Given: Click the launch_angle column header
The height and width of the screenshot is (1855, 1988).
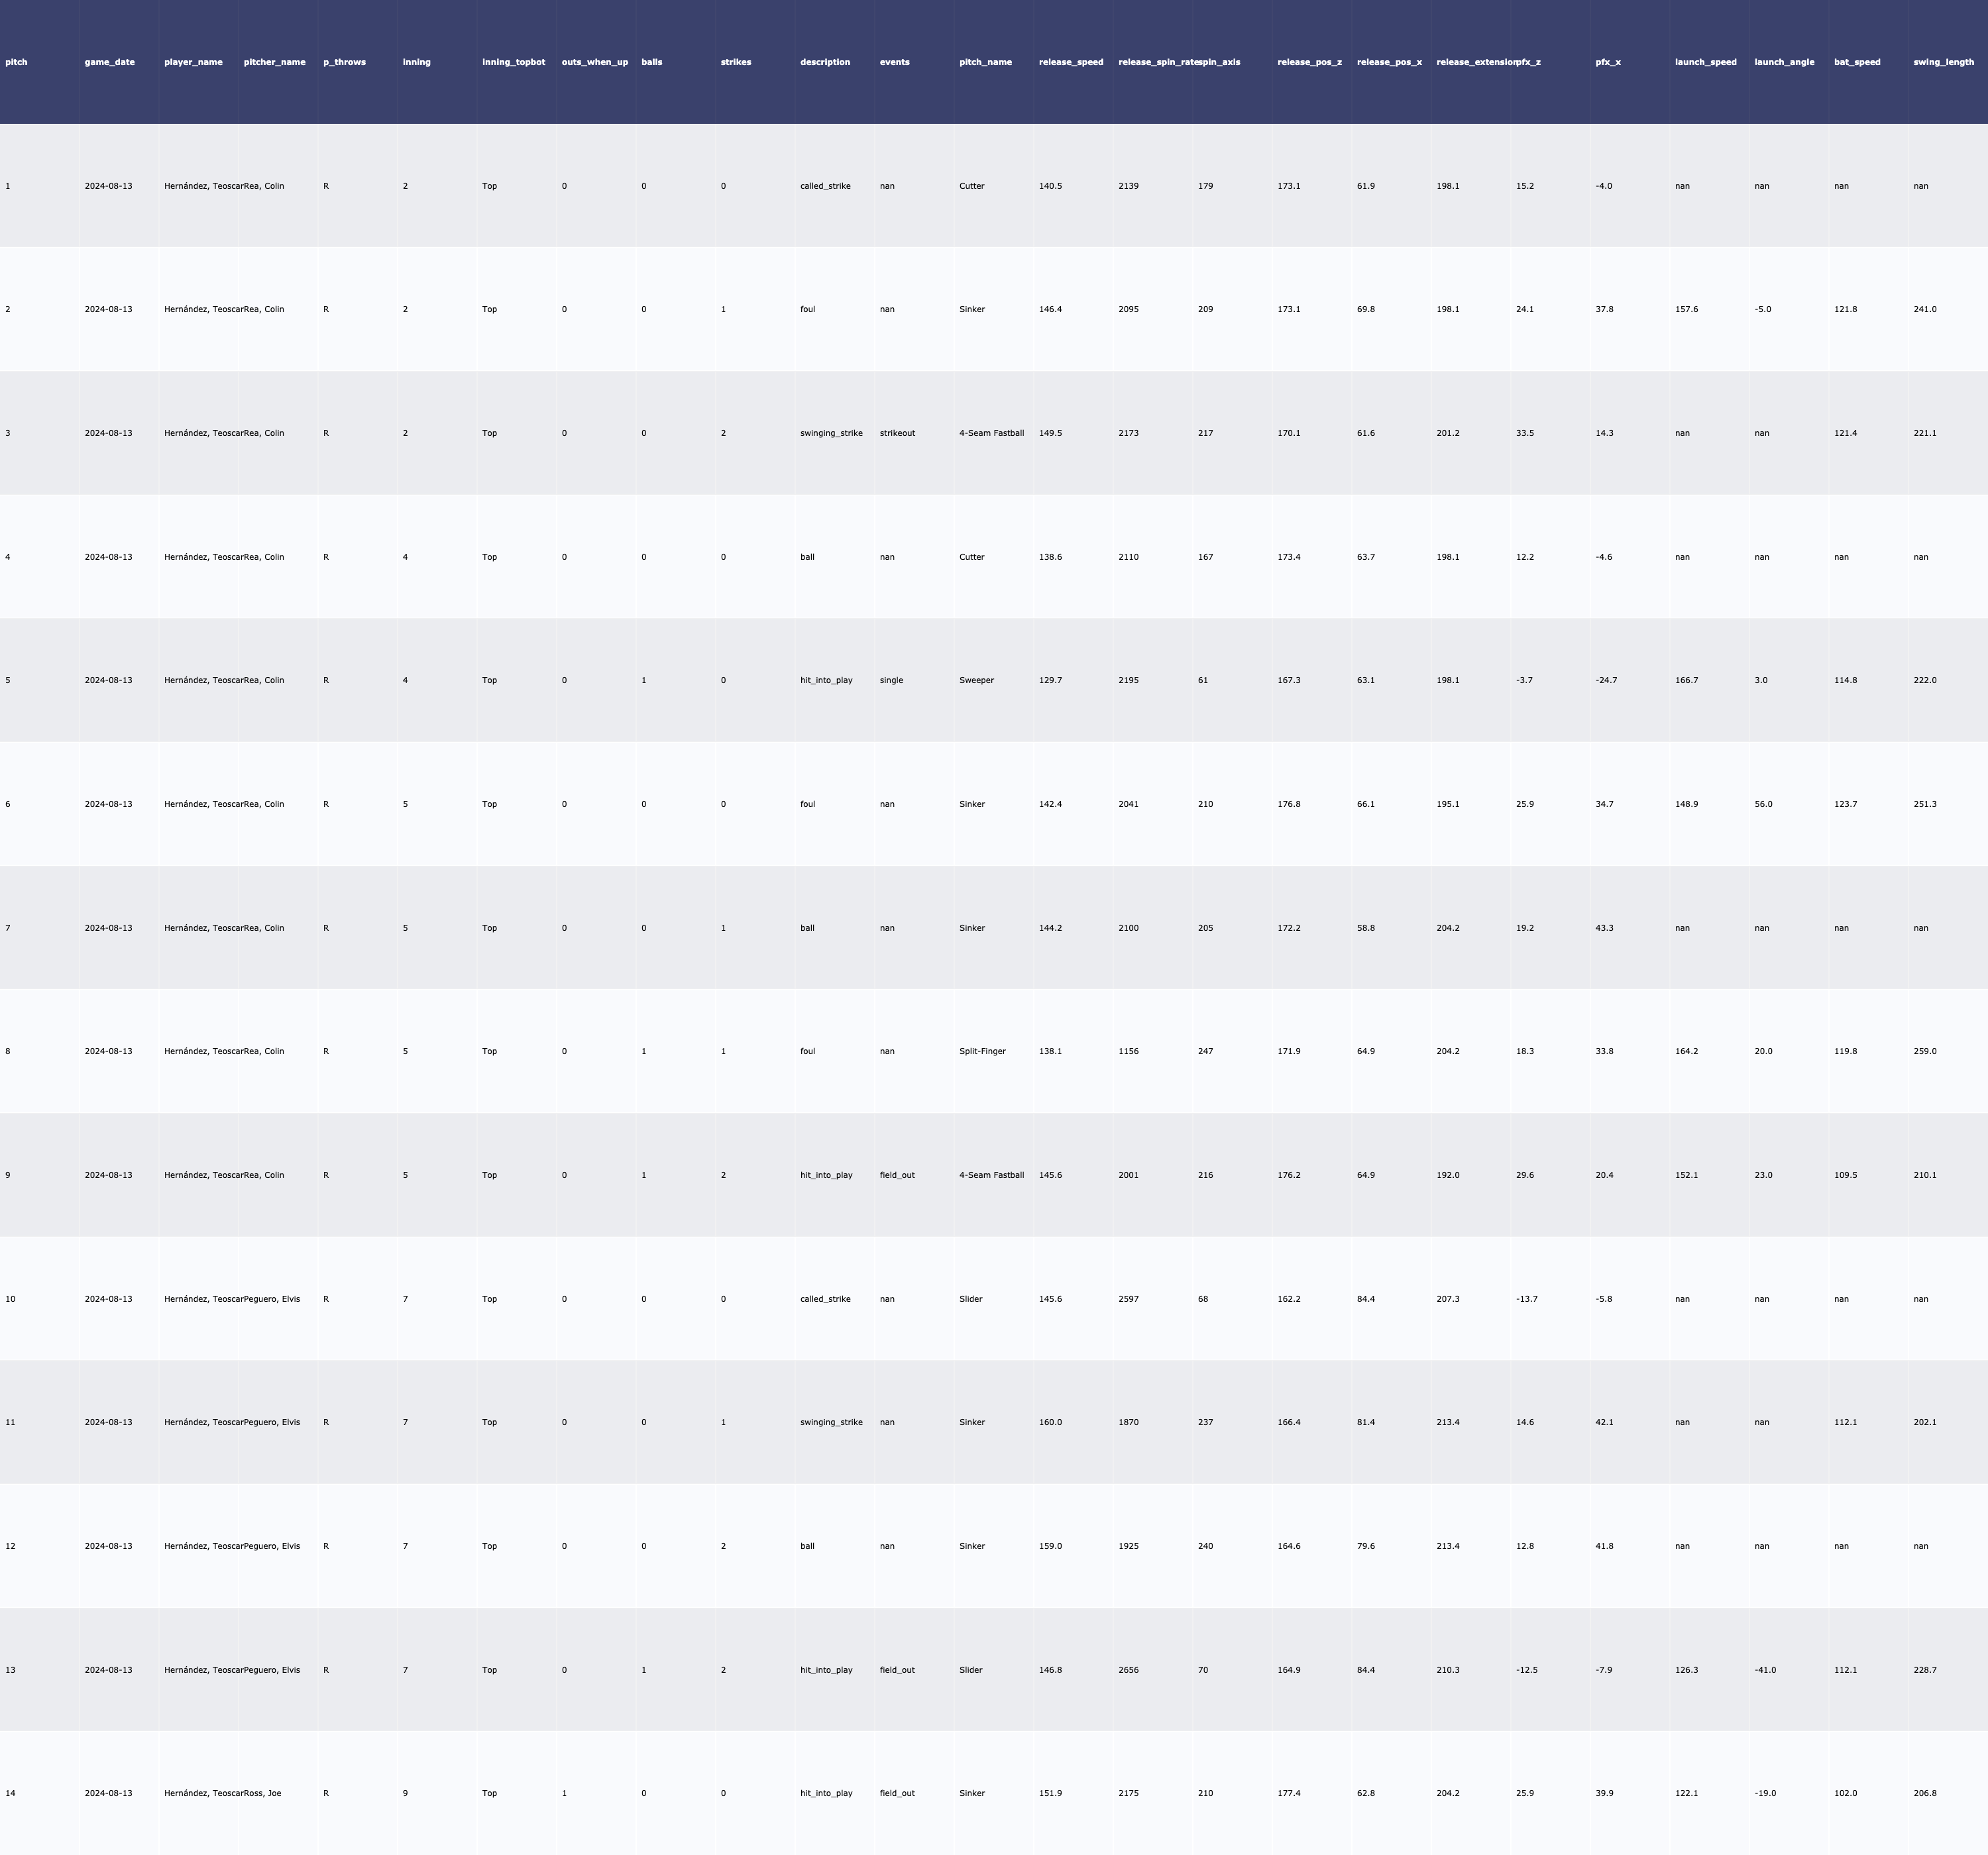Looking at the screenshot, I should point(1784,62).
